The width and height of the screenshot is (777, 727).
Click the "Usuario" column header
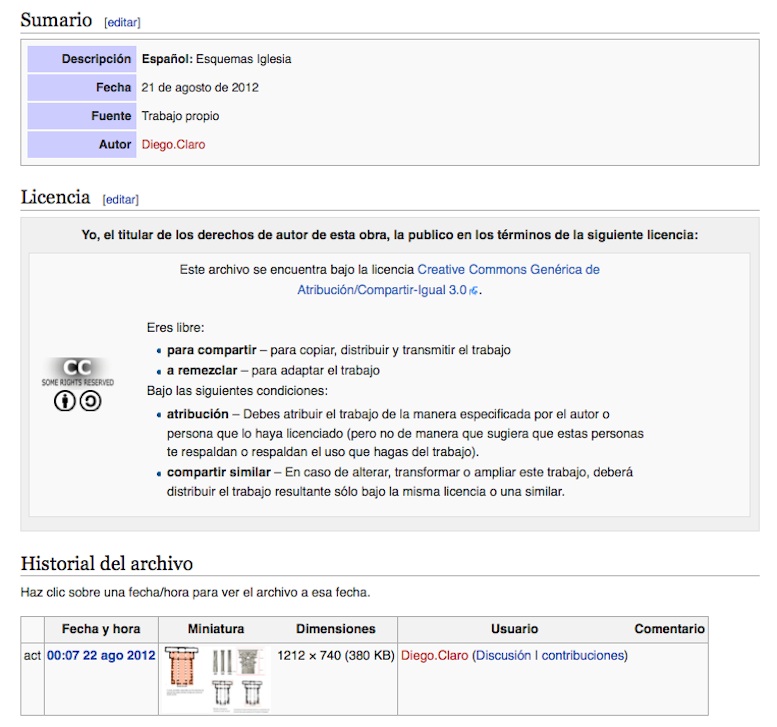click(x=514, y=629)
